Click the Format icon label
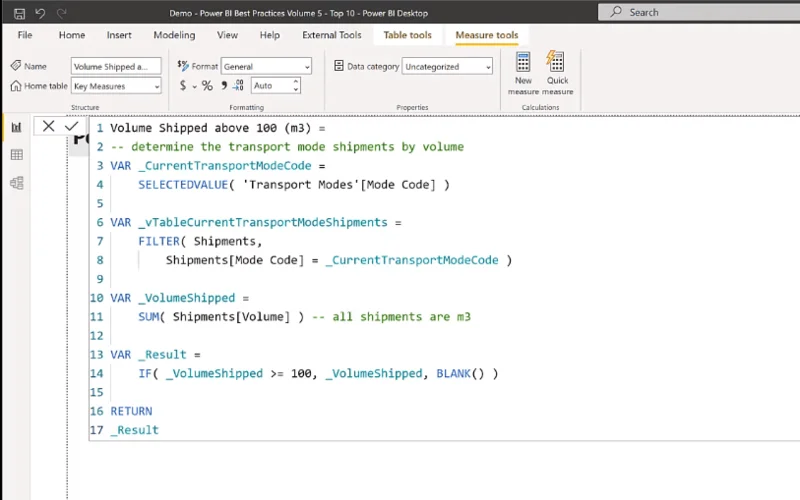Viewport: 800px width, 500px height. 183,66
